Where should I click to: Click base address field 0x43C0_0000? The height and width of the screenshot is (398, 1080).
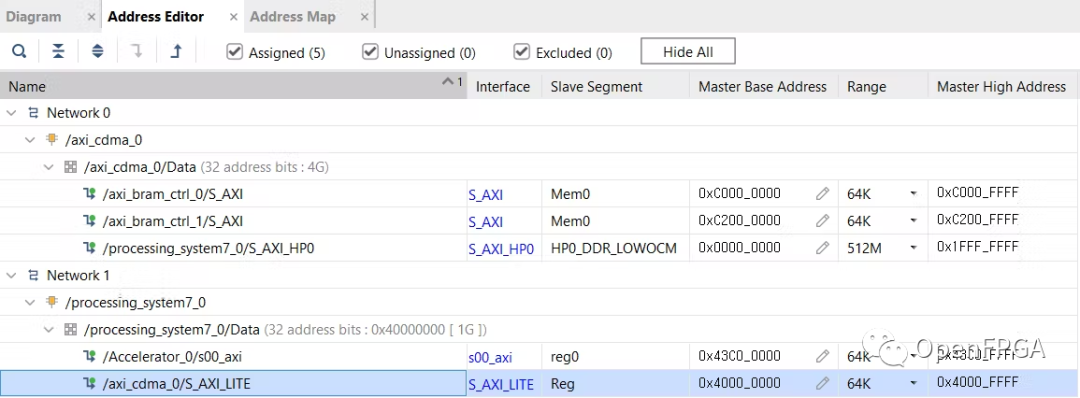740,356
